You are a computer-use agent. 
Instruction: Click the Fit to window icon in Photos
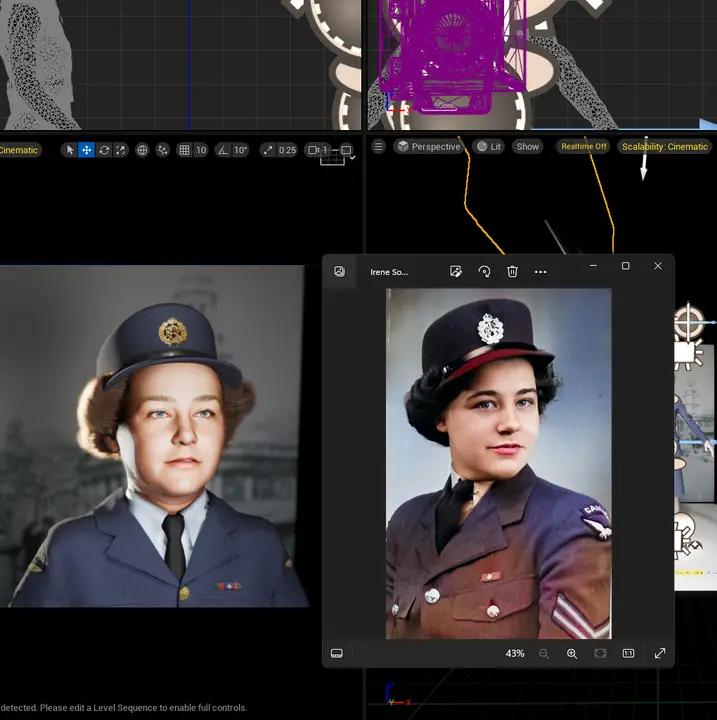tap(600, 653)
